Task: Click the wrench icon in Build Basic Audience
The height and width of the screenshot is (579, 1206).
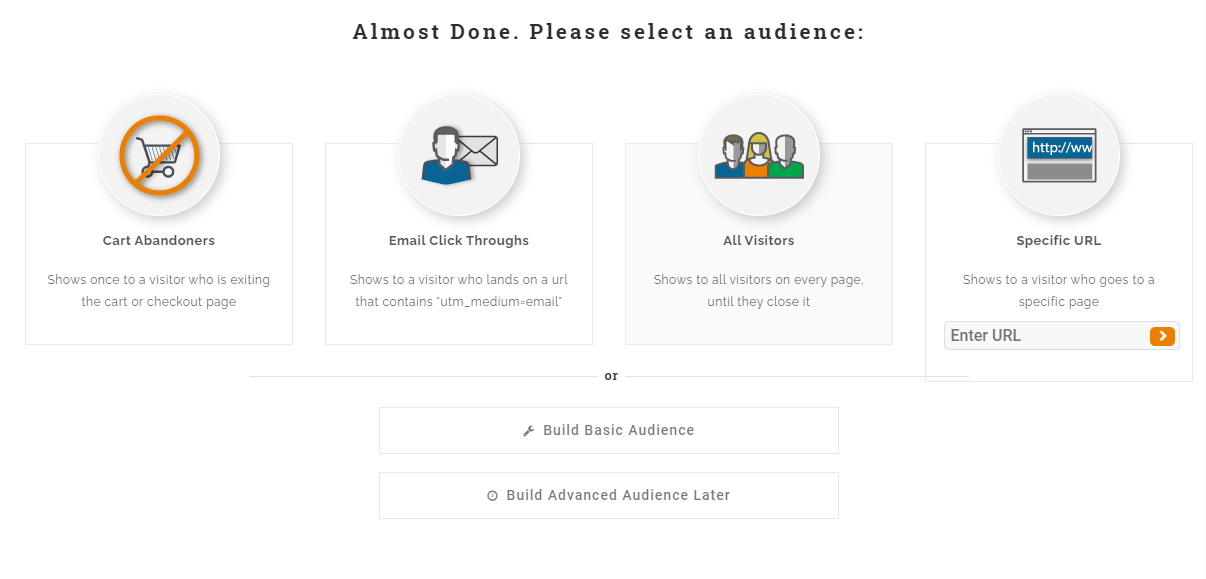Action: pos(529,429)
